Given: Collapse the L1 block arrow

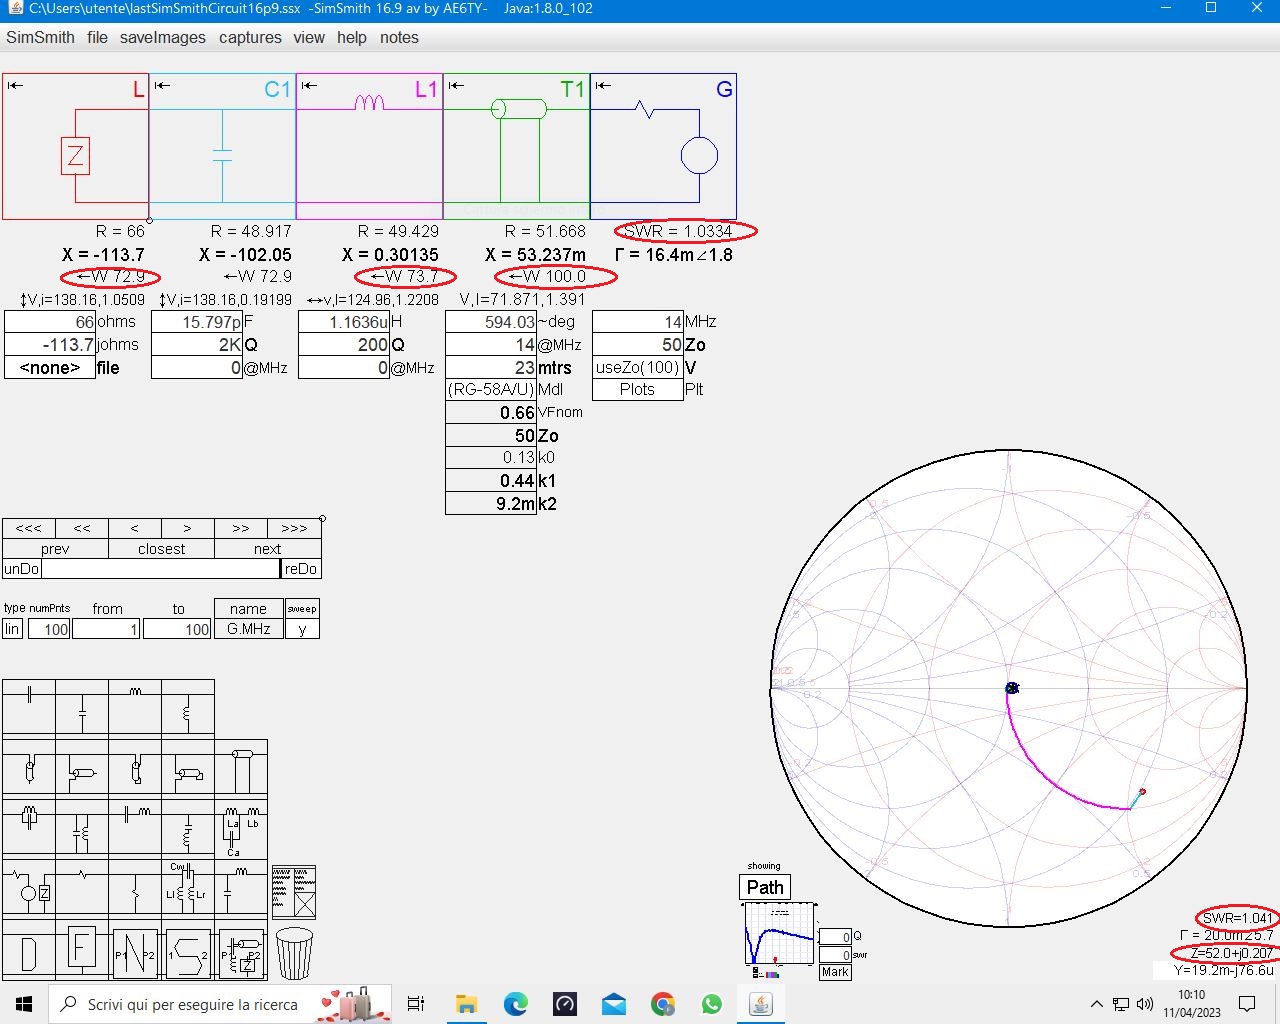Looking at the screenshot, I should pyautogui.click(x=309, y=85).
